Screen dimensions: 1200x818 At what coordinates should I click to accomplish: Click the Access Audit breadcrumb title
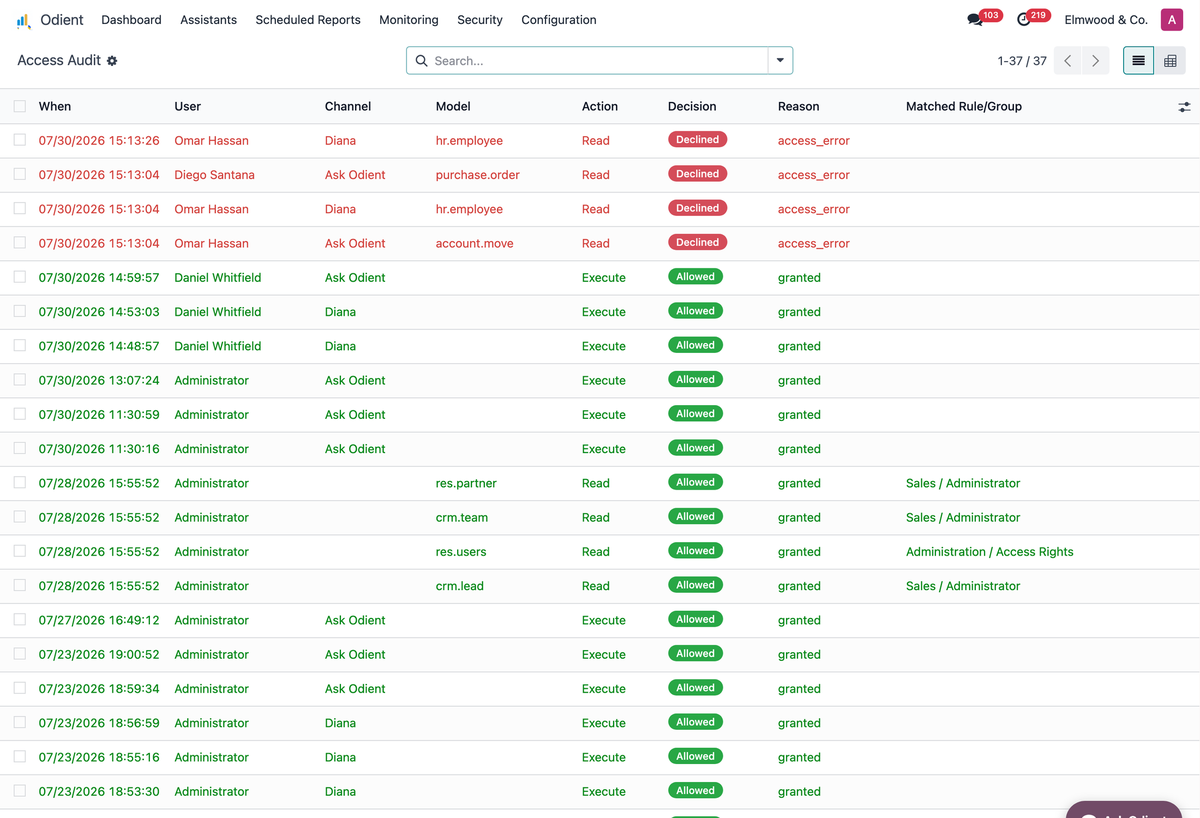click(x=59, y=60)
